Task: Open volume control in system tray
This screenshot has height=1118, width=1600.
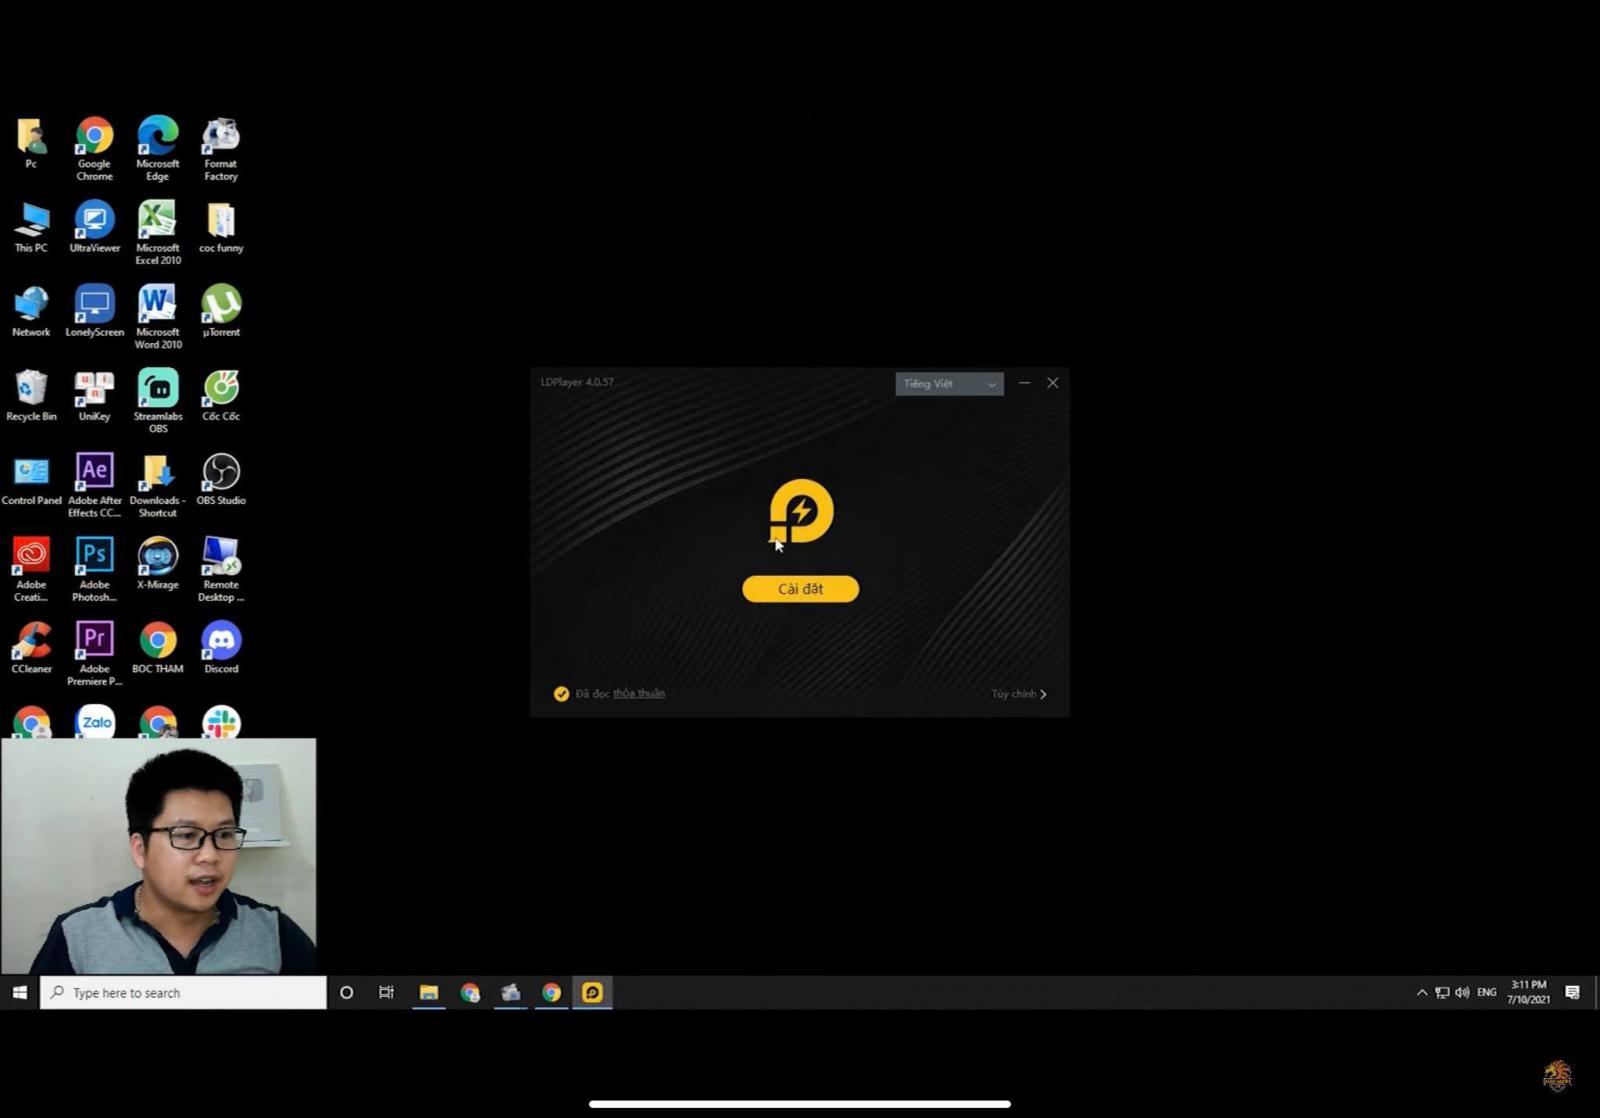Action: click(x=1462, y=992)
